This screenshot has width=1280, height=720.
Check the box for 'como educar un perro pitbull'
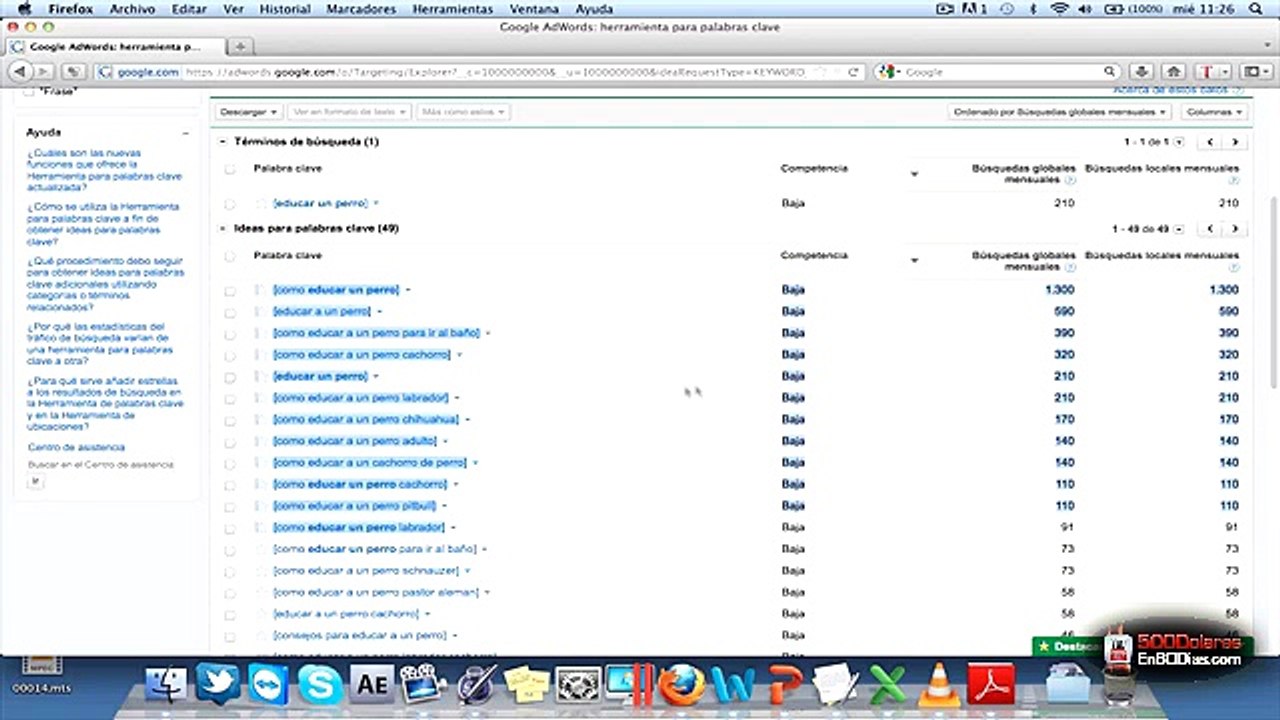pos(230,507)
